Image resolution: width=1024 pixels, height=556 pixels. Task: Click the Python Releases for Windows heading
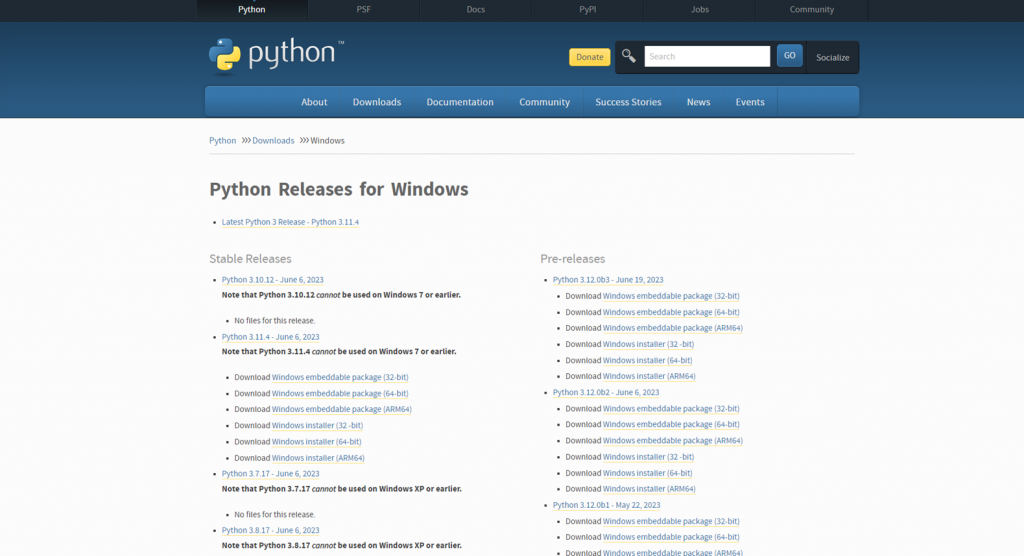pyautogui.click(x=339, y=189)
